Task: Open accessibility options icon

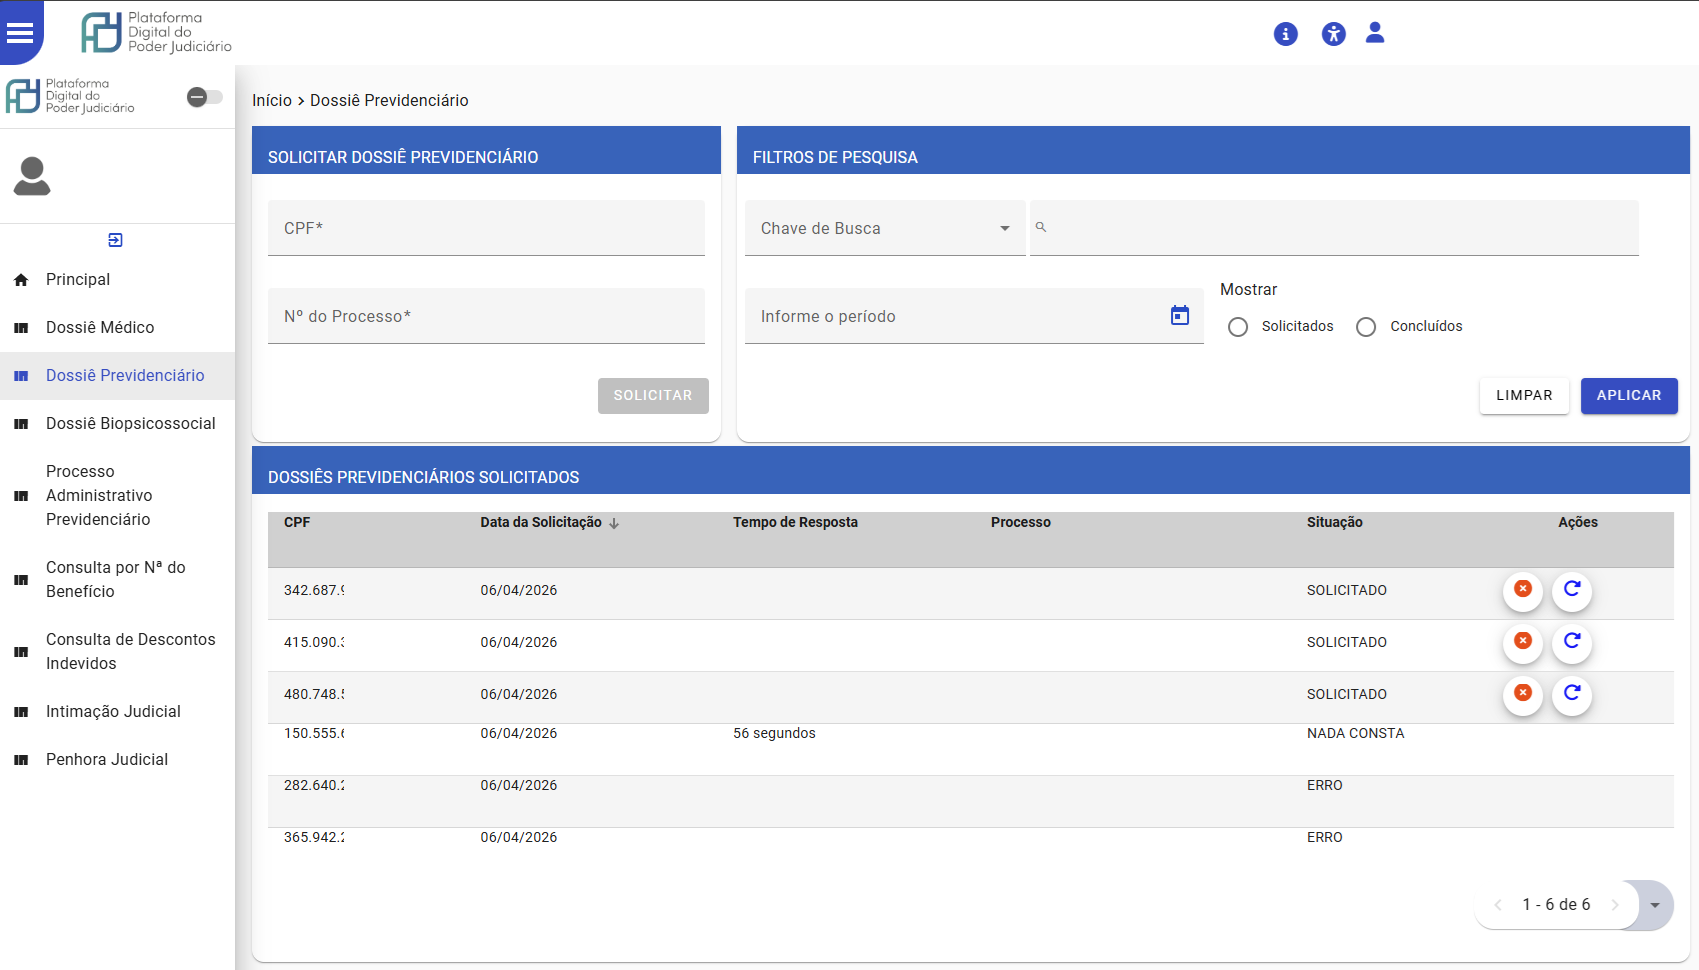Action: click(x=1333, y=34)
